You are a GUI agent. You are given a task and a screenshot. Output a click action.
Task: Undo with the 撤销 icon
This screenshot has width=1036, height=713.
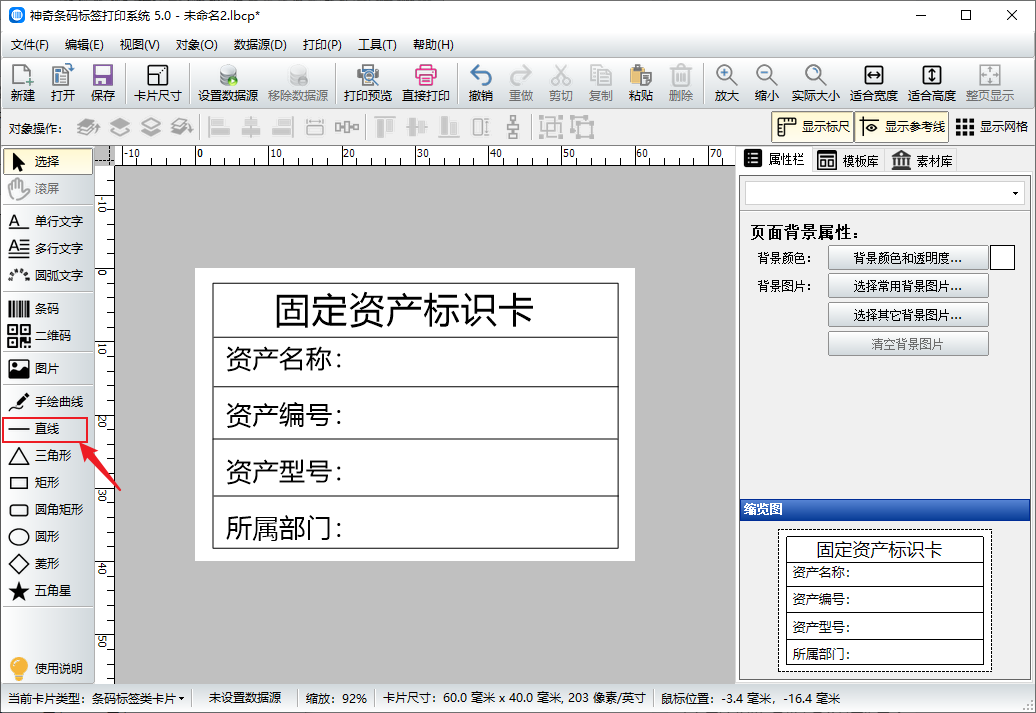(480, 83)
